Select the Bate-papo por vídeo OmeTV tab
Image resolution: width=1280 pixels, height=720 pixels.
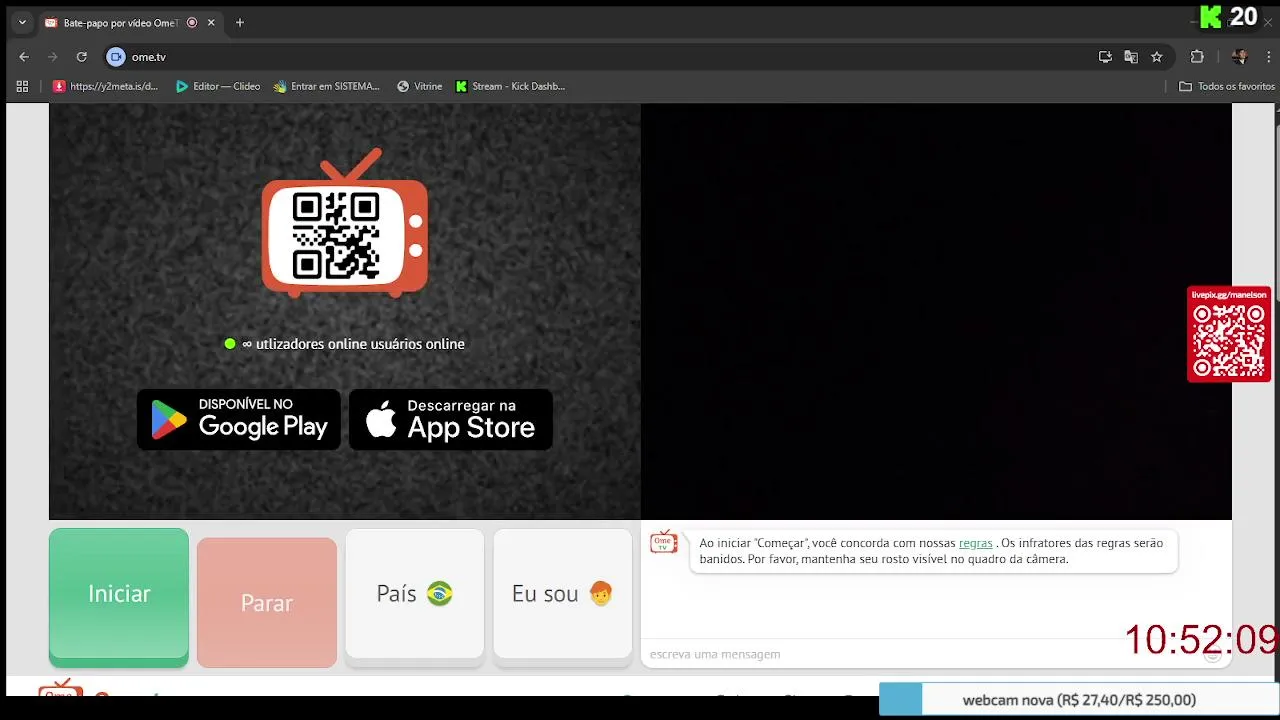pyautogui.click(x=130, y=22)
